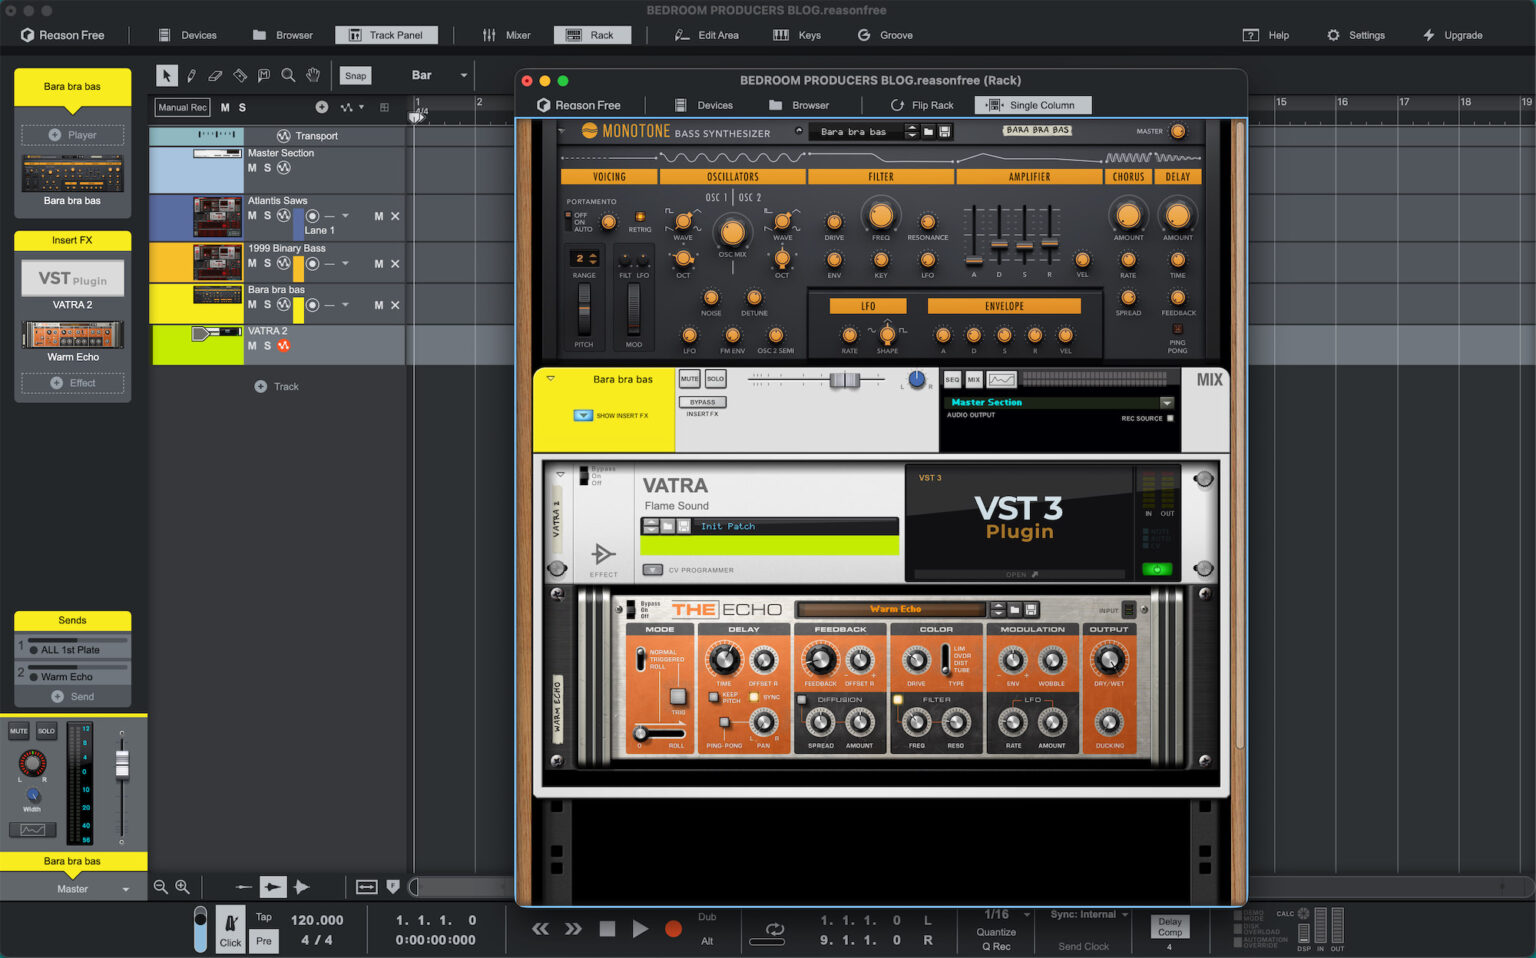
Task: Open the VST 3 plugin window
Action: pos(1022,574)
